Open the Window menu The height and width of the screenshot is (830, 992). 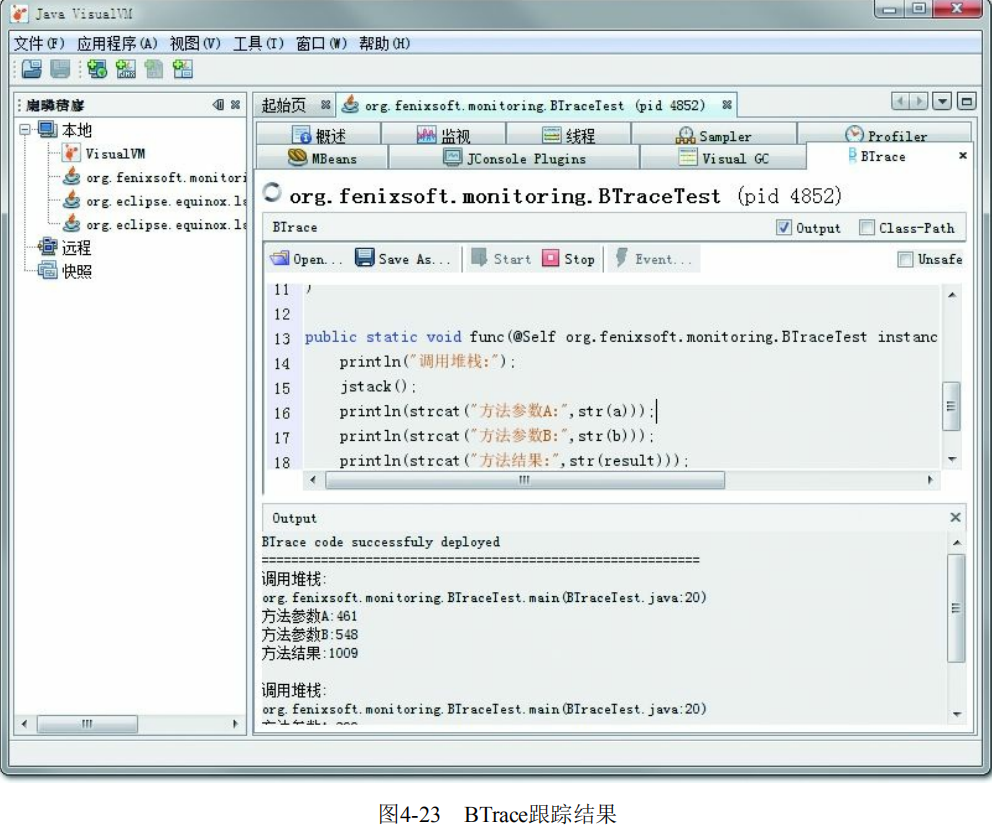321,44
